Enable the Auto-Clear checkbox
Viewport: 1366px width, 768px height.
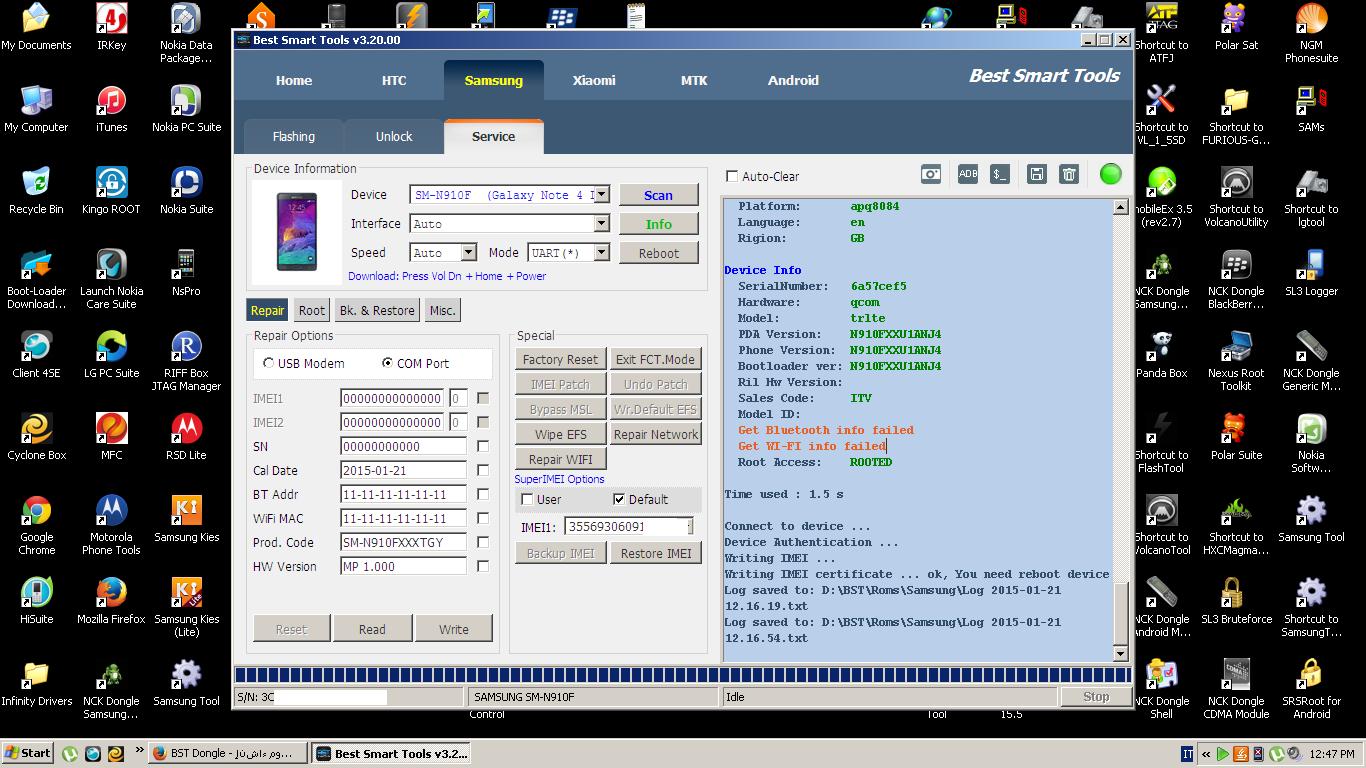click(732, 176)
